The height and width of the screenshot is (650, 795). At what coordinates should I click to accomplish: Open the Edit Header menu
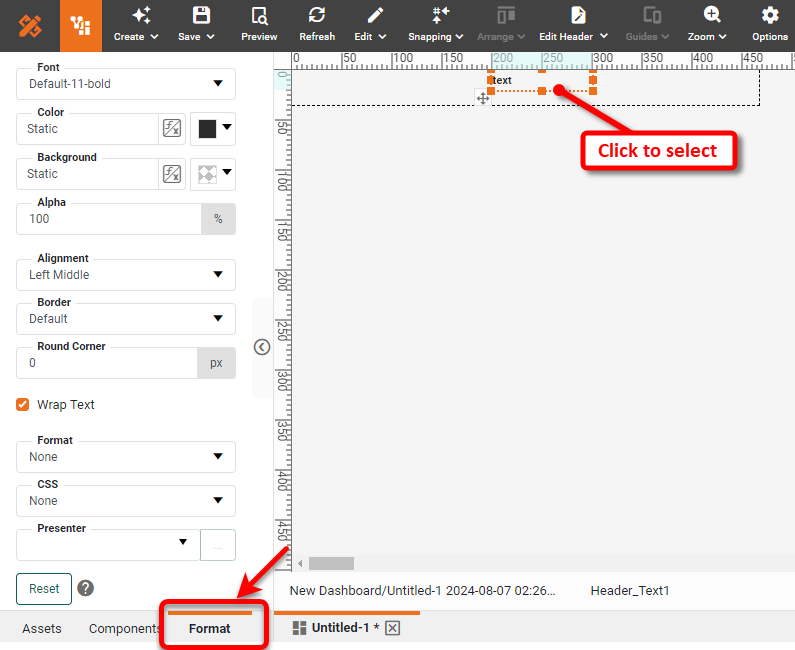click(573, 24)
